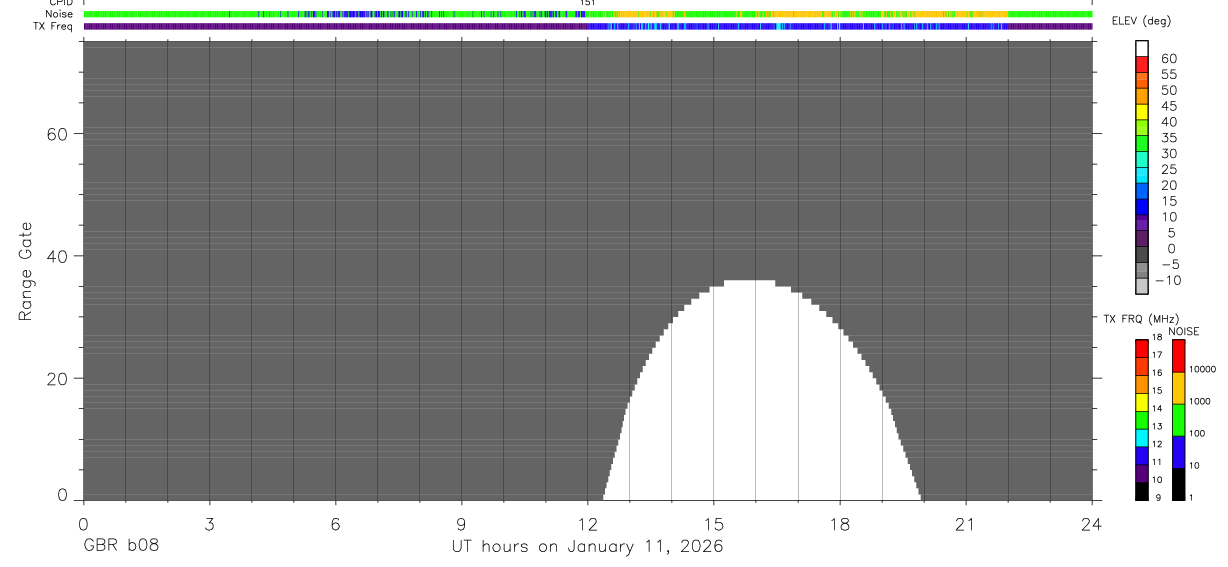The width and height of the screenshot is (1228, 567).
Task: Pick the red top swatch in TX FRQ bar
Action: [x=1142, y=347]
